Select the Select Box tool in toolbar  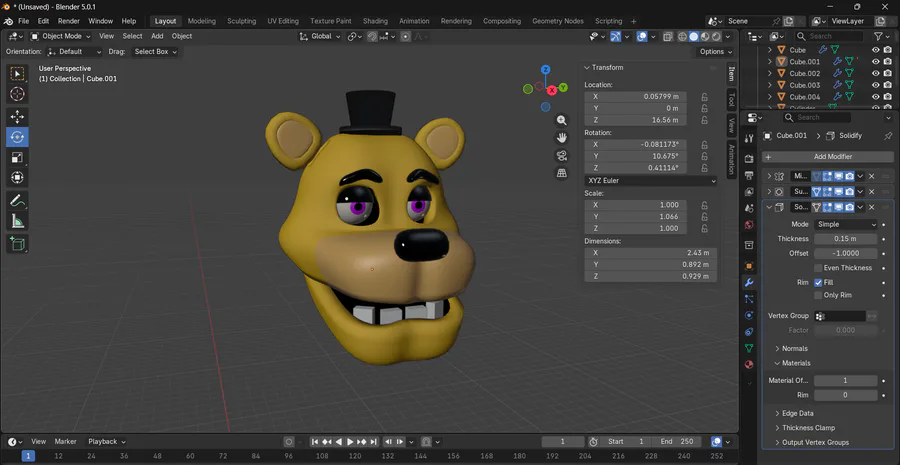17,74
